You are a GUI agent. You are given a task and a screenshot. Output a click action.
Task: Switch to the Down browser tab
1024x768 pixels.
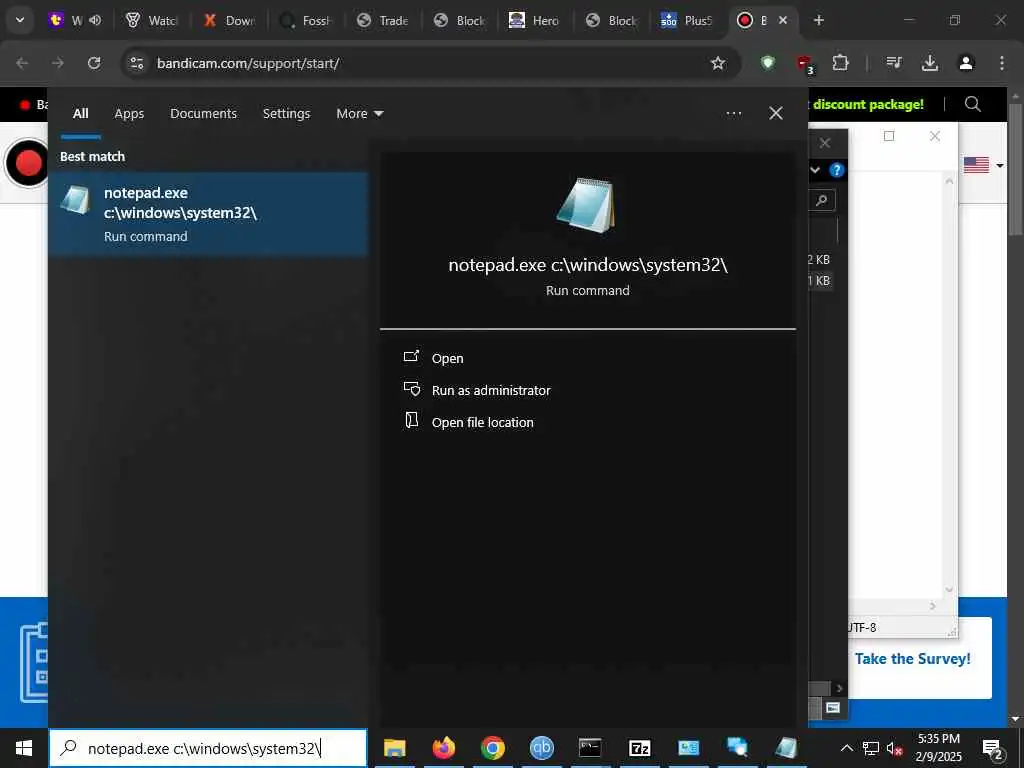230,21
